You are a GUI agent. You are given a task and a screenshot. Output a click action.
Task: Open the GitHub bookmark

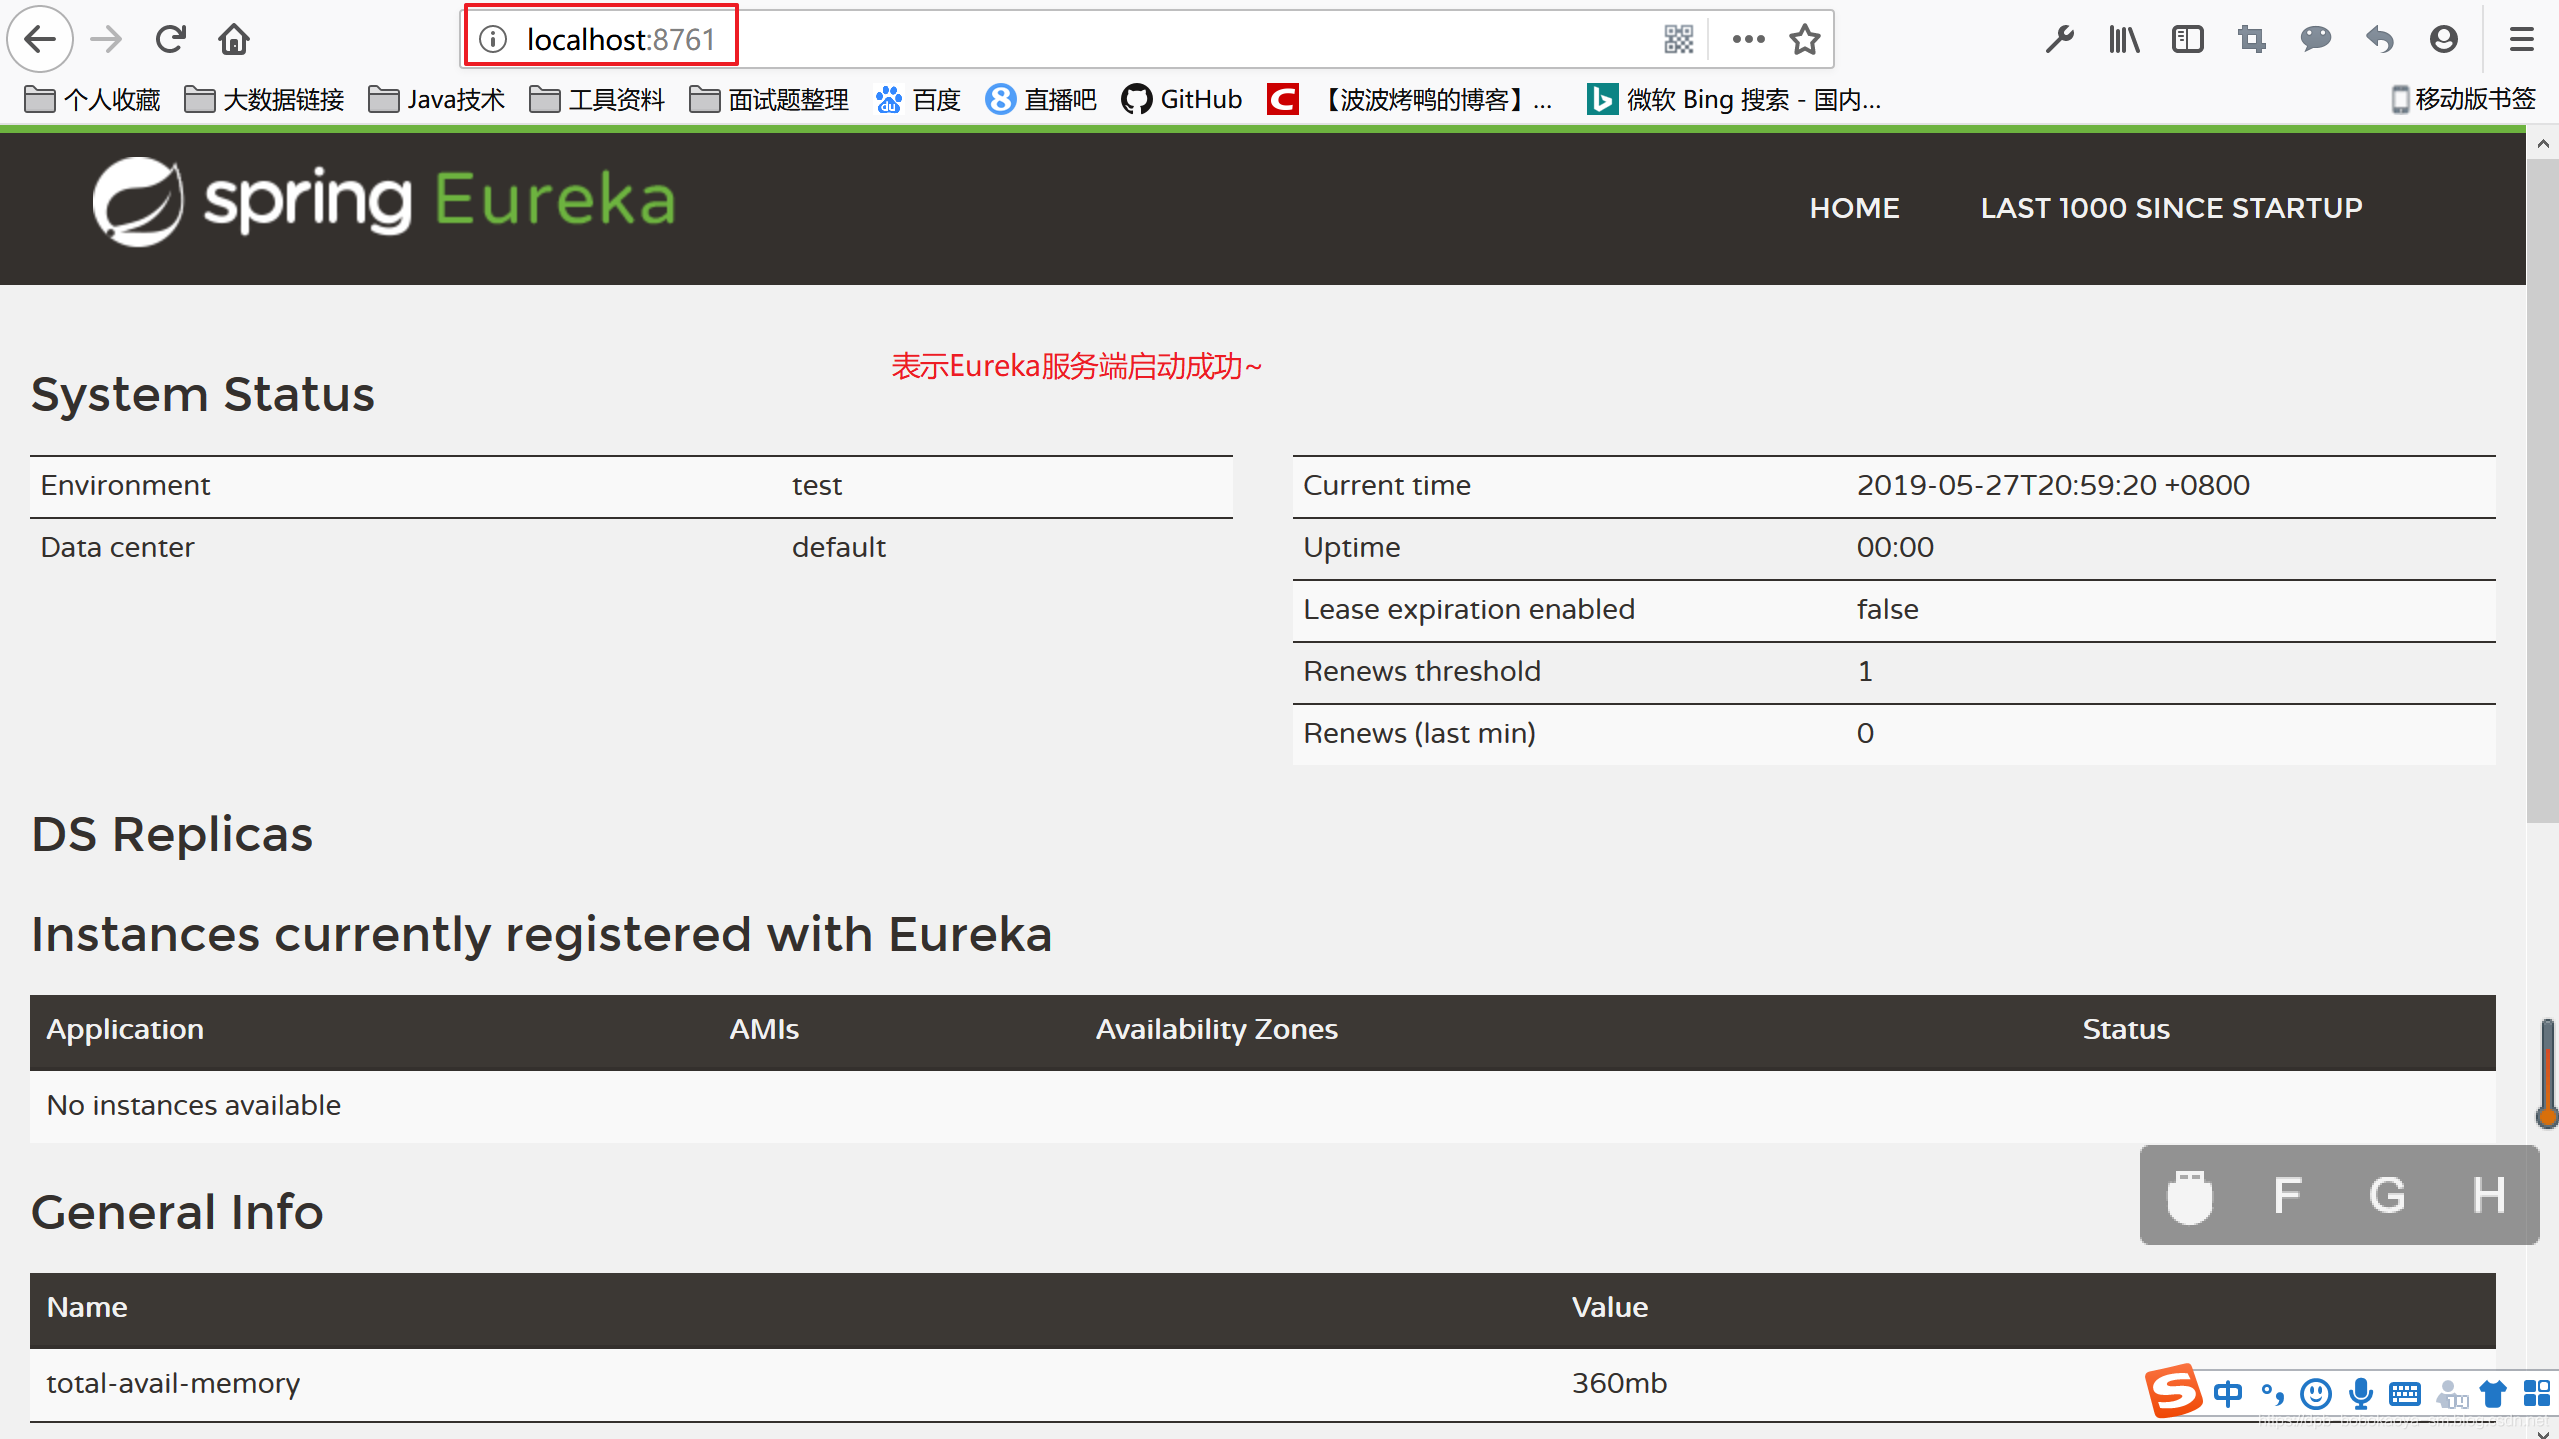tap(1182, 99)
